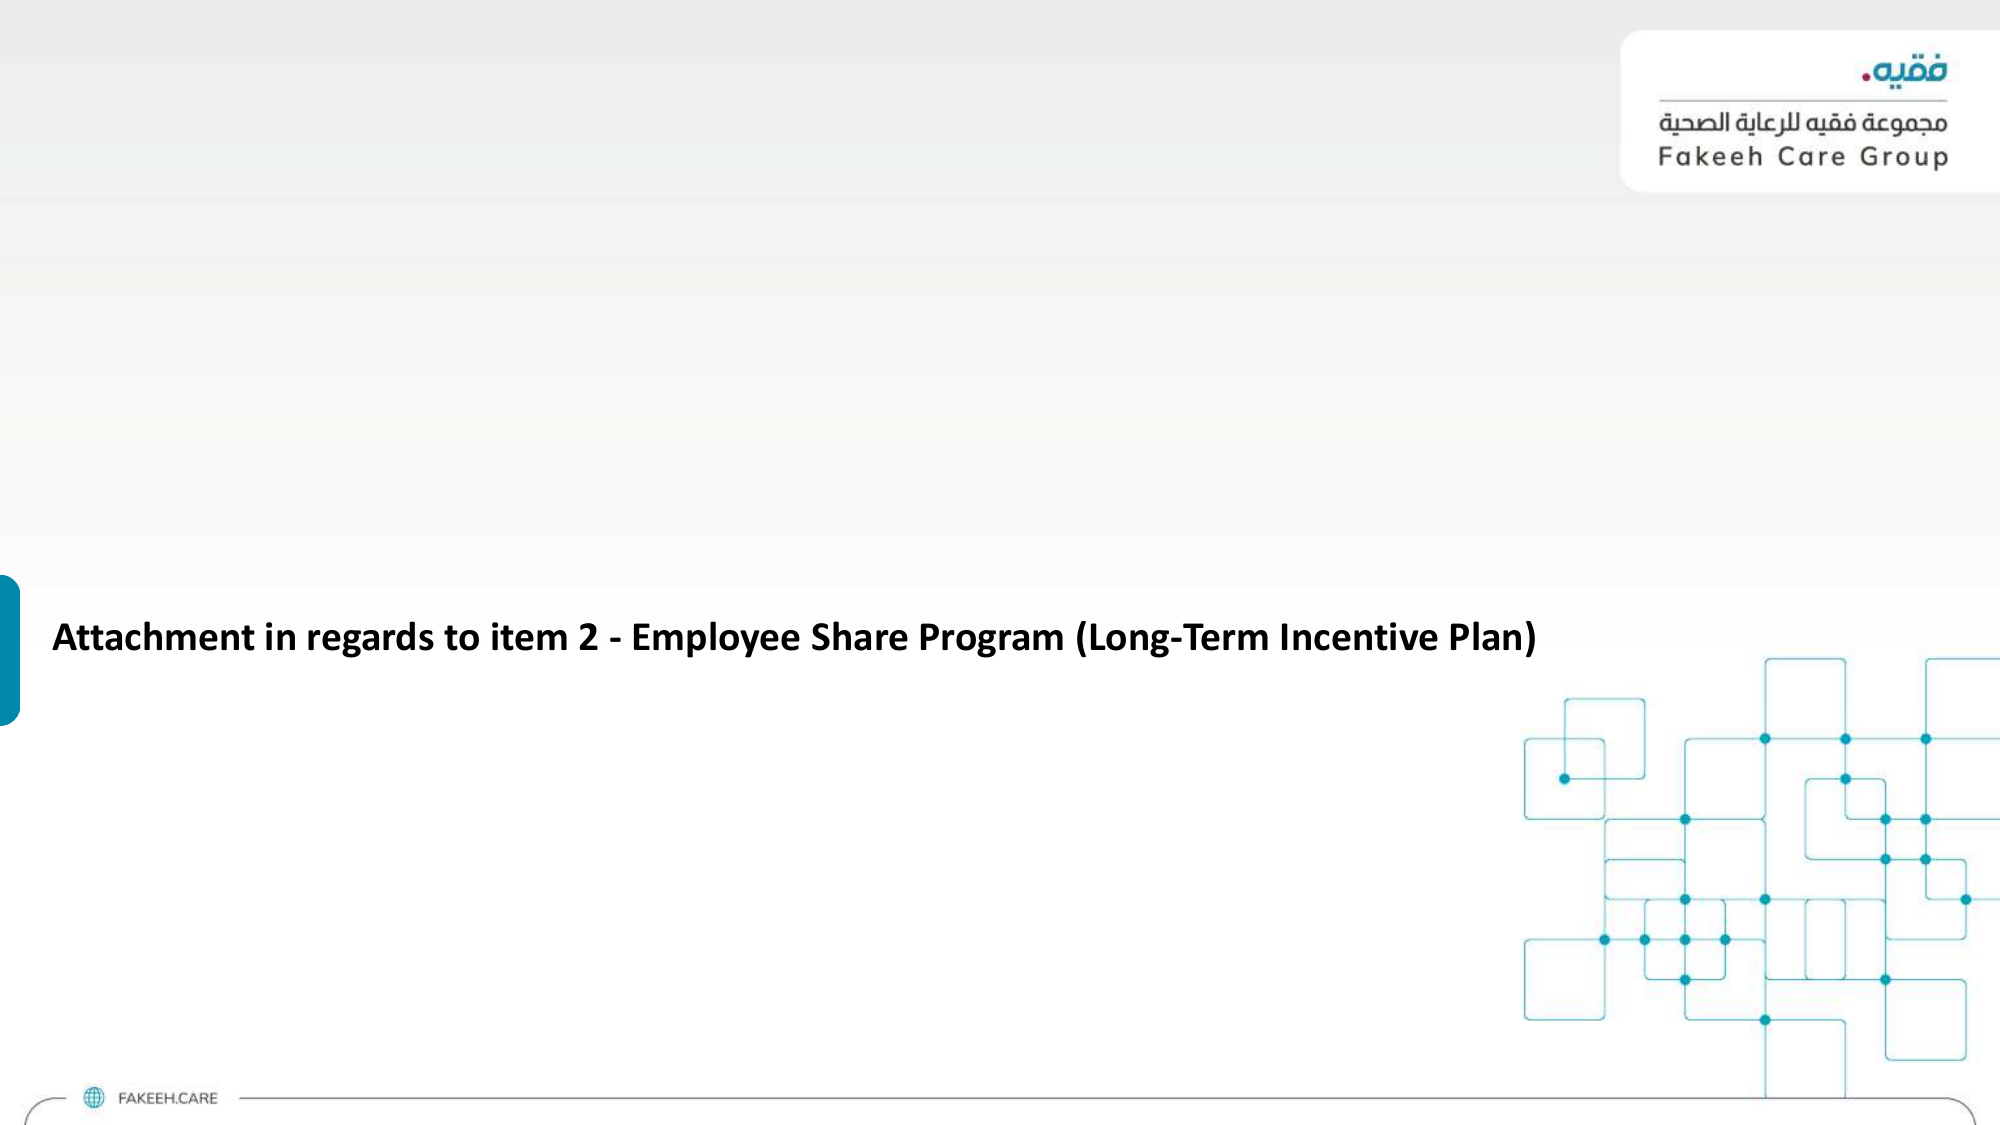
Task: Click the tall narrow rectangle in circuit graphic
Action: pyautogui.click(x=1825, y=939)
